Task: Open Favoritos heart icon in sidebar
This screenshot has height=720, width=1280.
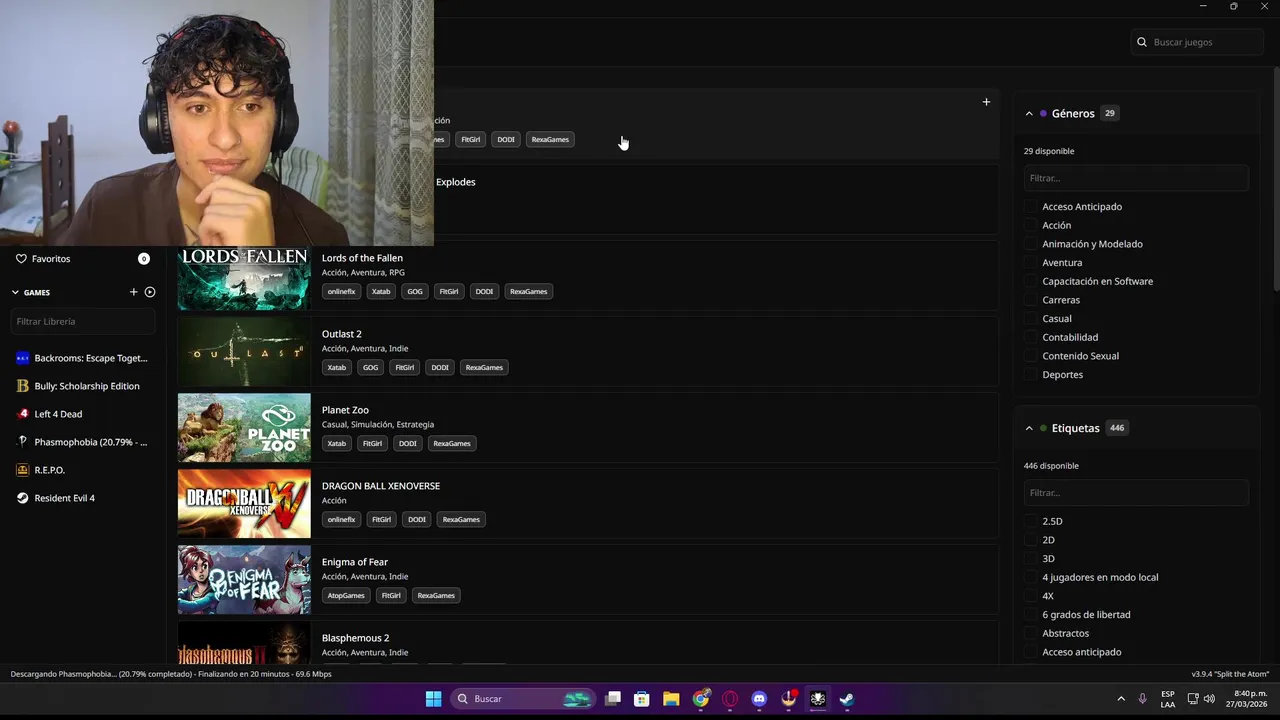Action: [21, 259]
